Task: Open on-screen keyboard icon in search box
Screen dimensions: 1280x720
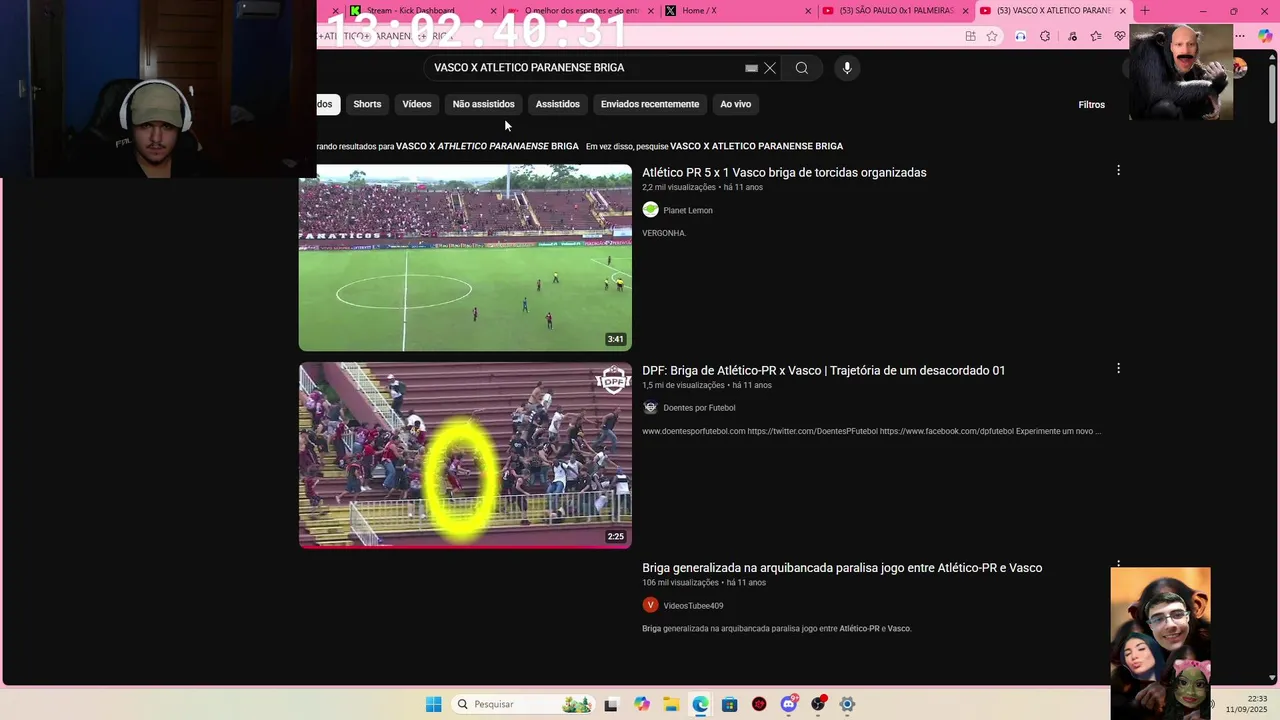Action: coord(751,68)
